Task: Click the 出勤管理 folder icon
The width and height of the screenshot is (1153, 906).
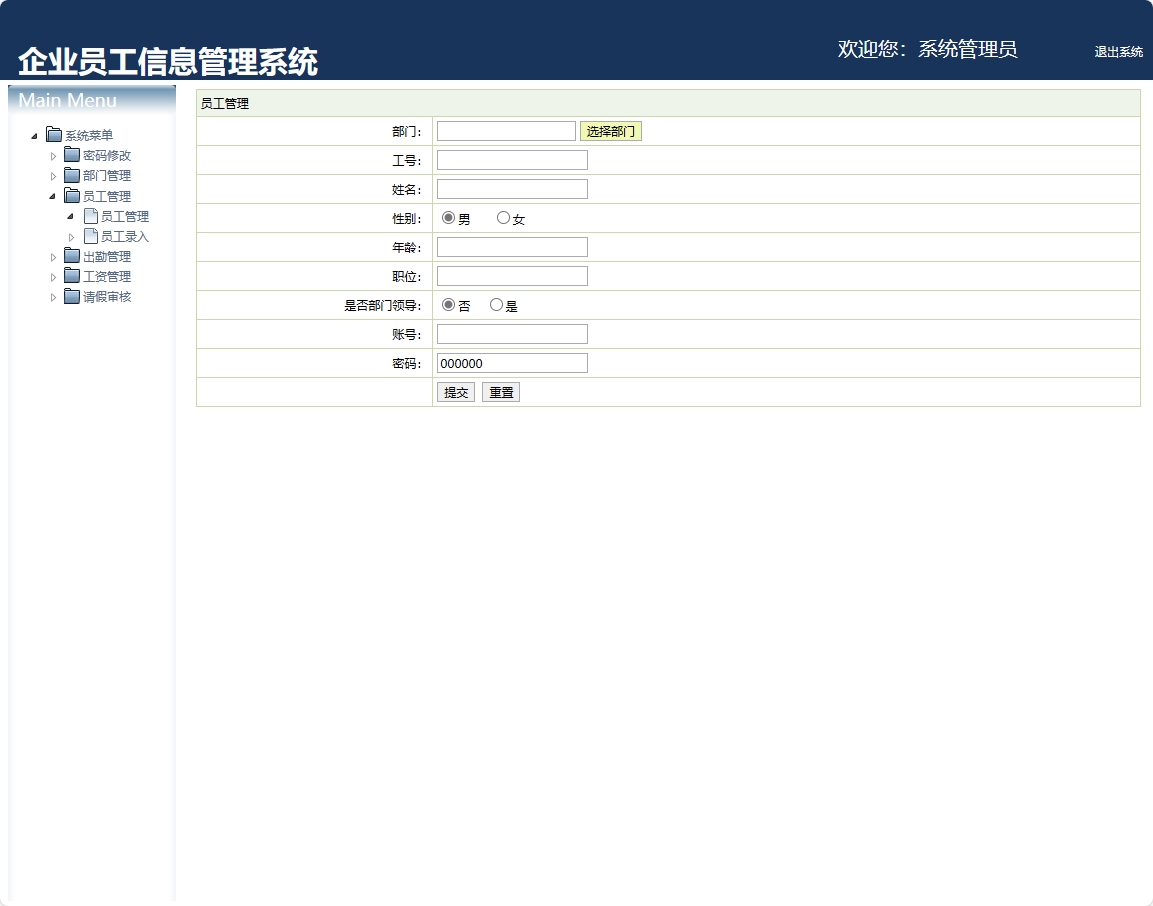Action: 71,256
